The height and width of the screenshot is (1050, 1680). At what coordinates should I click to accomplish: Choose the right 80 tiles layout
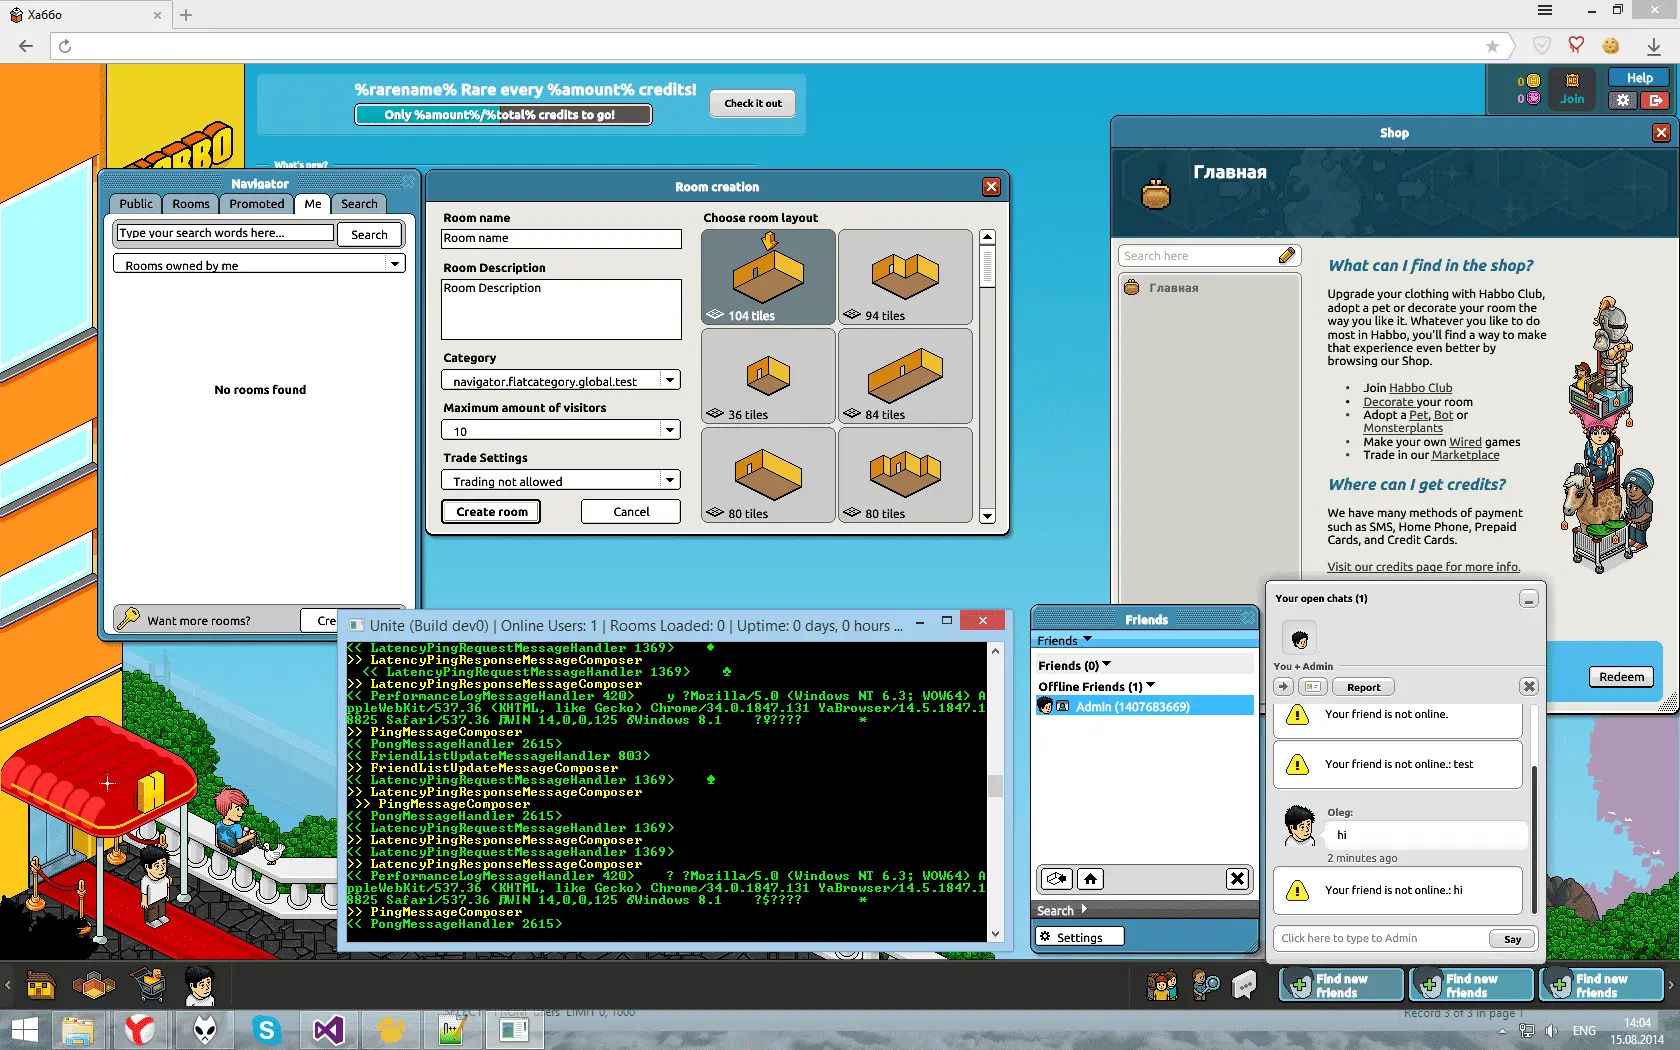[905, 475]
